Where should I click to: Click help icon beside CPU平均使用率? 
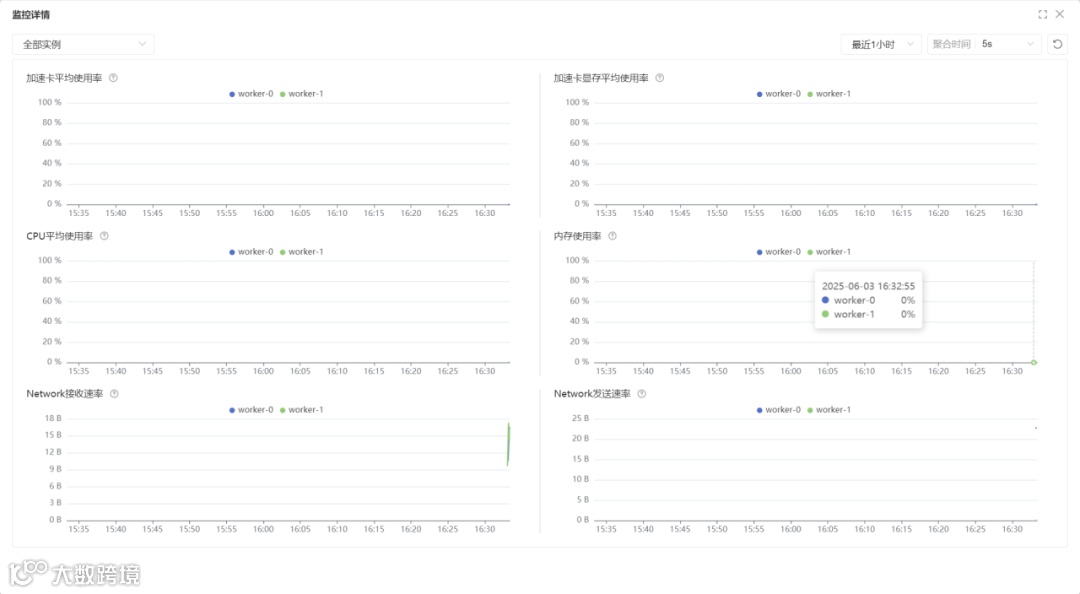pos(105,236)
